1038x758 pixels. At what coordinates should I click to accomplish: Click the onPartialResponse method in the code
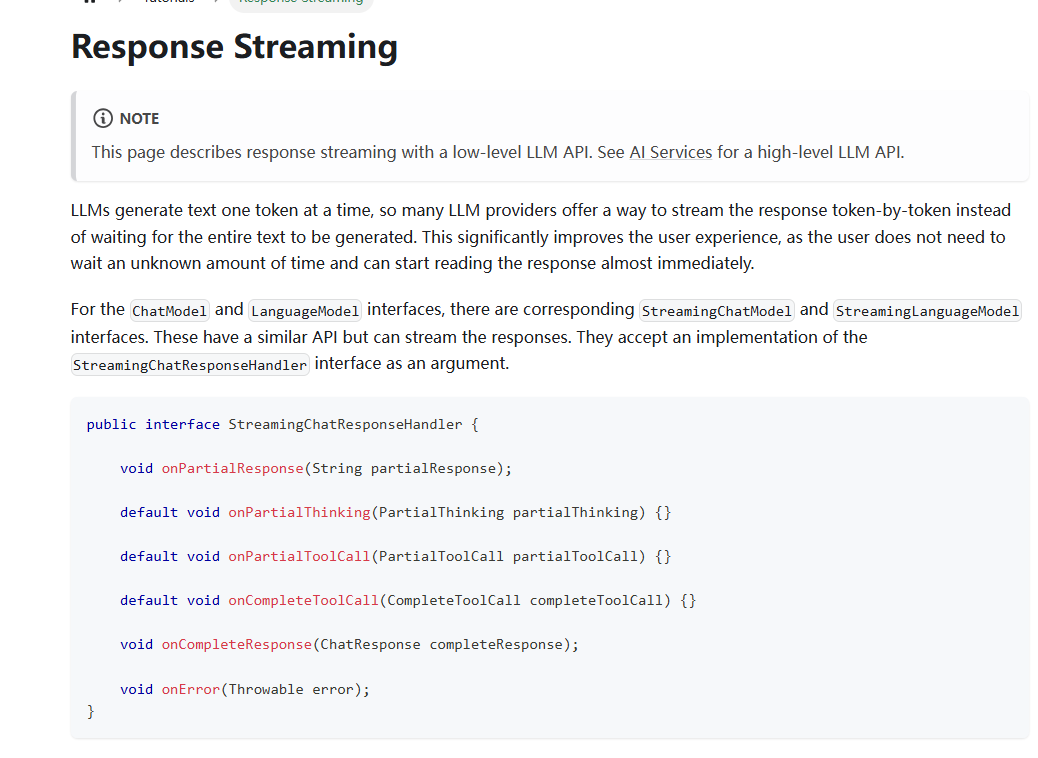(x=232, y=468)
